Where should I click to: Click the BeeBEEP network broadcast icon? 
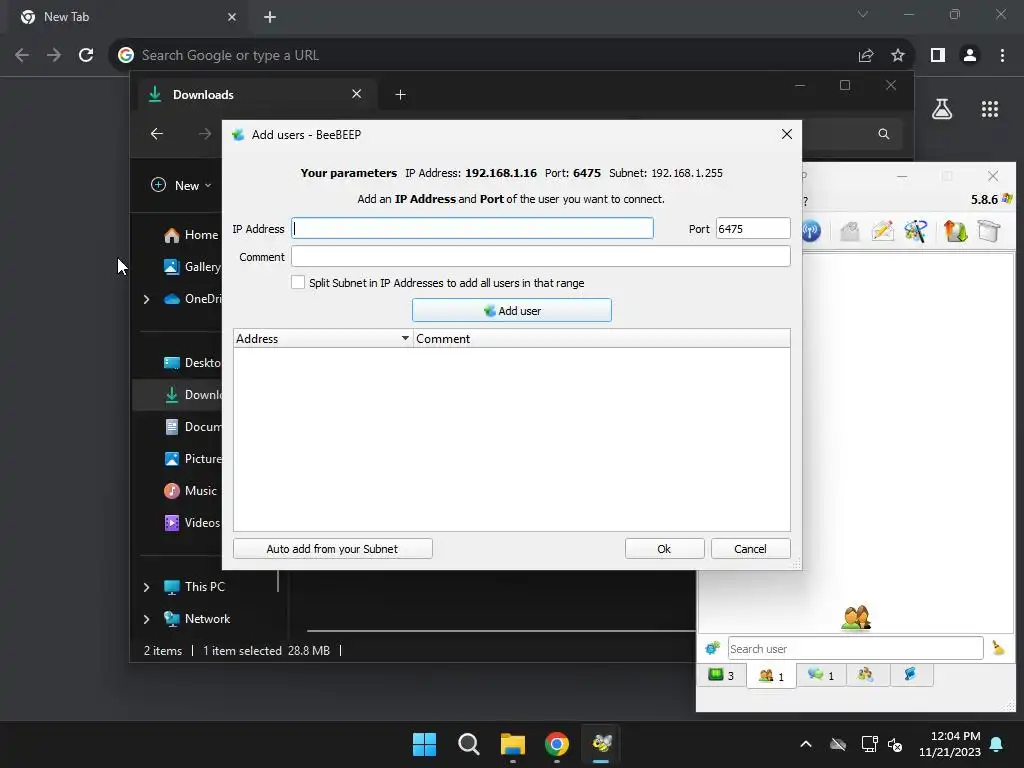coord(811,231)
